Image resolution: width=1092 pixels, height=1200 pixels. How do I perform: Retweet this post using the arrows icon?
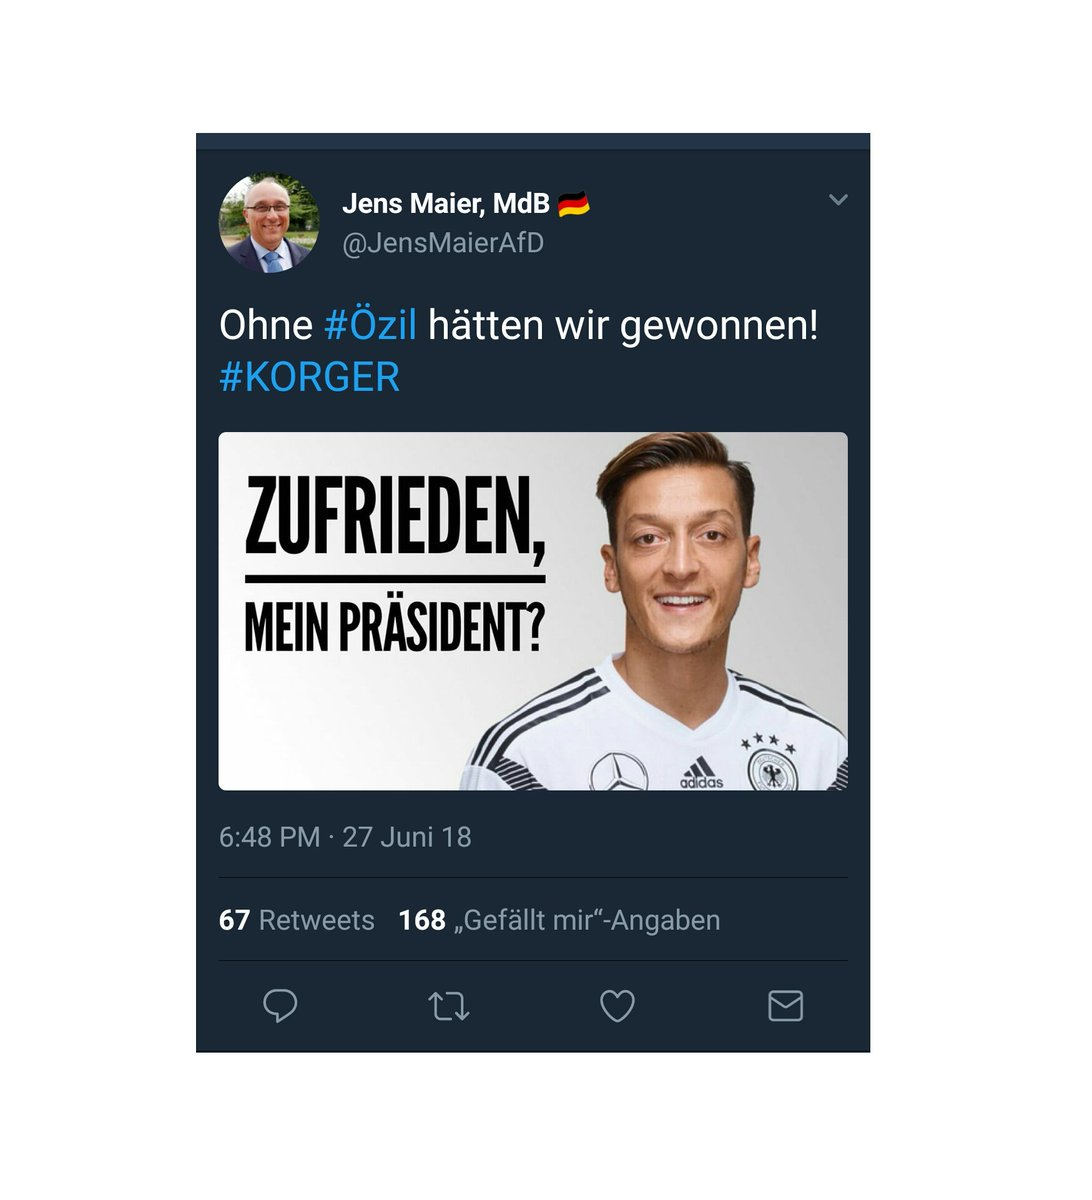(x=449, y=1006)
